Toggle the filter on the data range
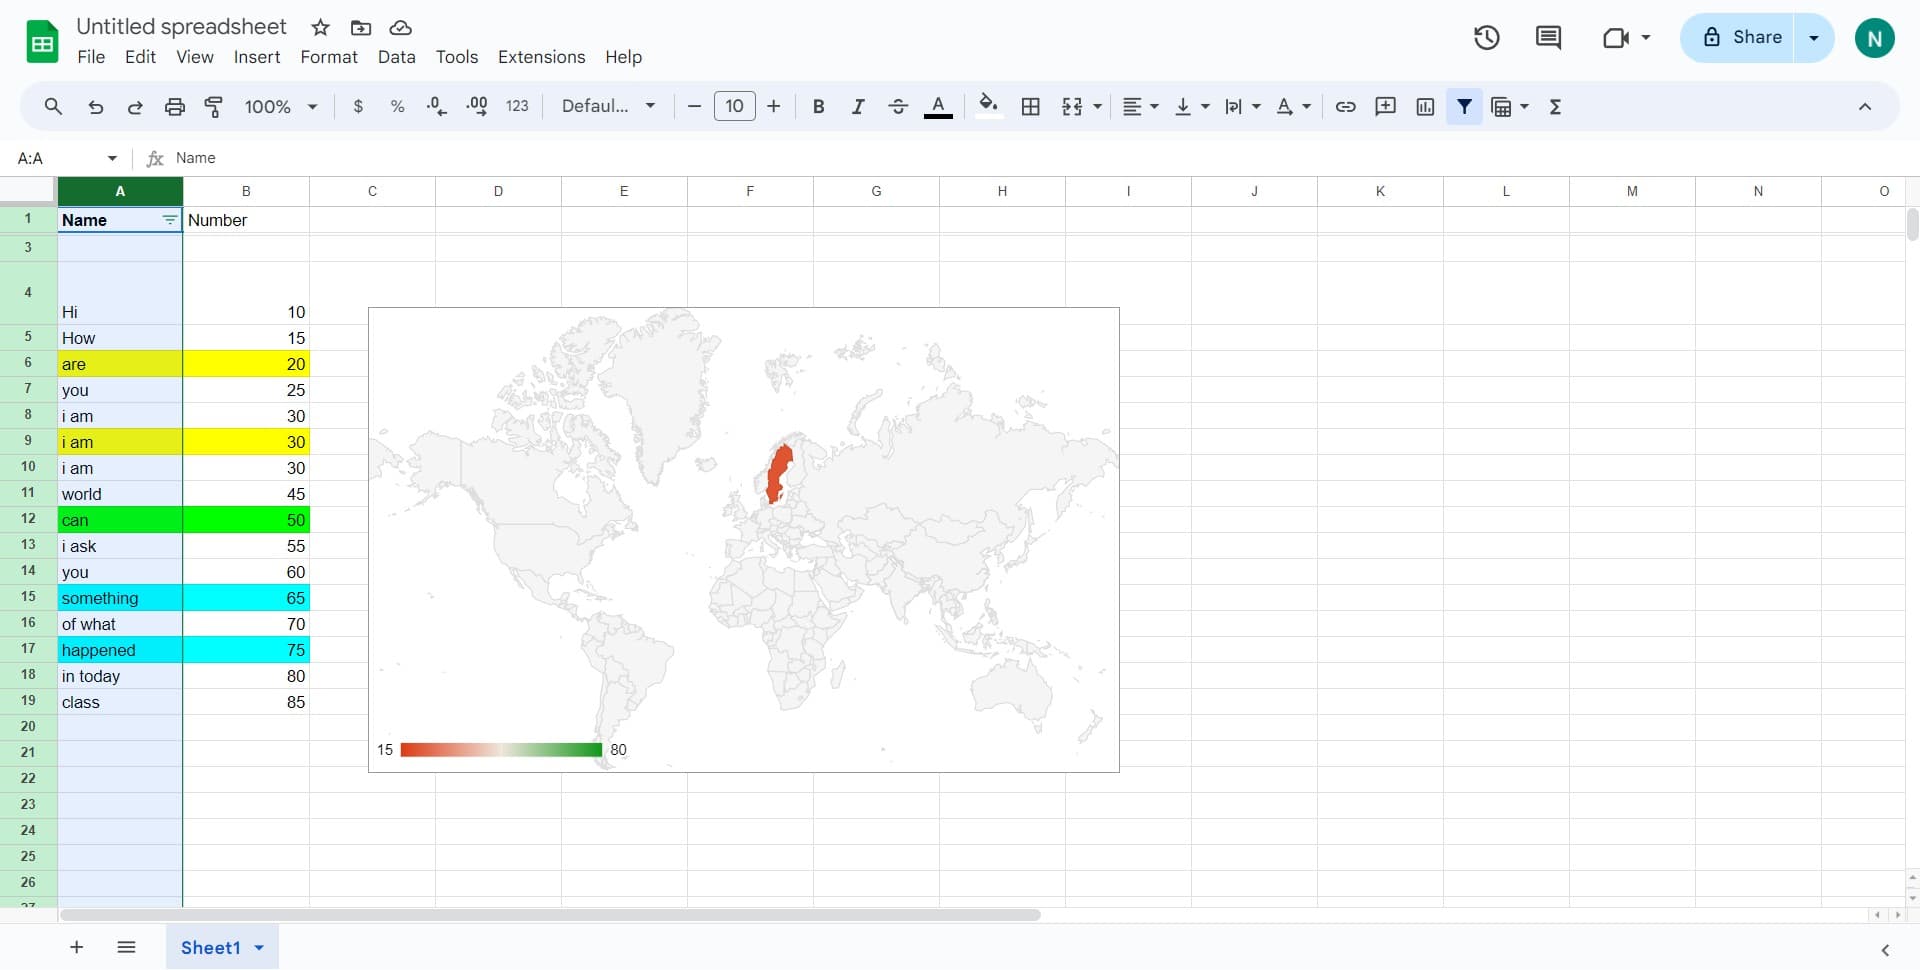The image size is (1920, 970). 1464,106
